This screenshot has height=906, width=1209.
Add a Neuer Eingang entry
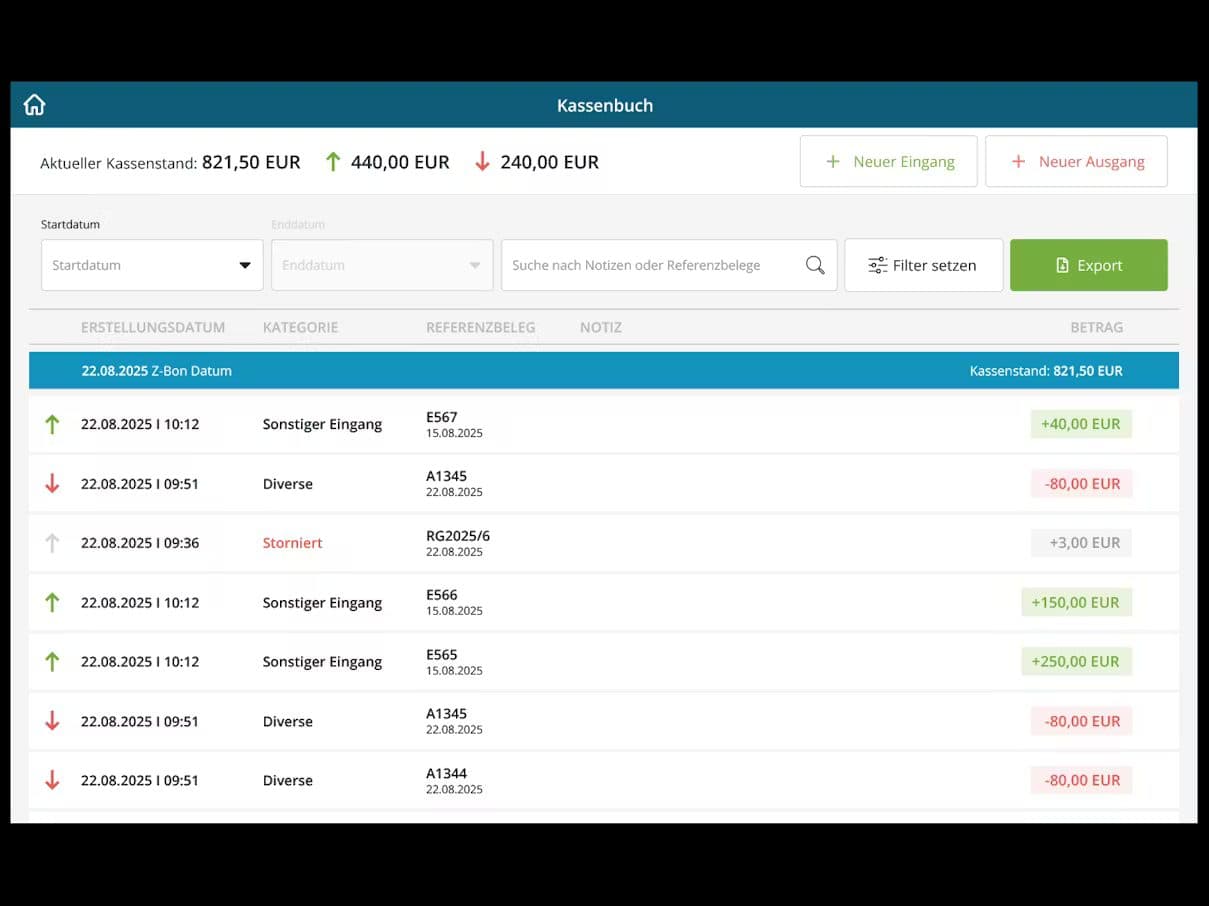[888, 161]
